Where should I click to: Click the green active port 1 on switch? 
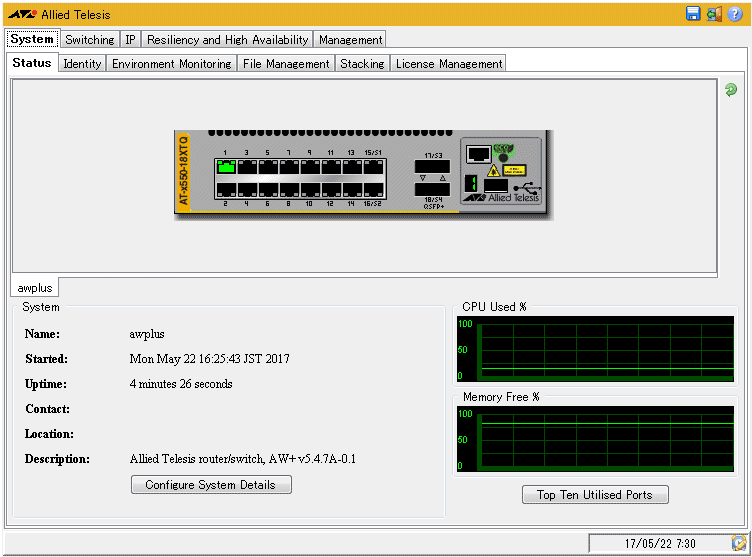point(226,167)
